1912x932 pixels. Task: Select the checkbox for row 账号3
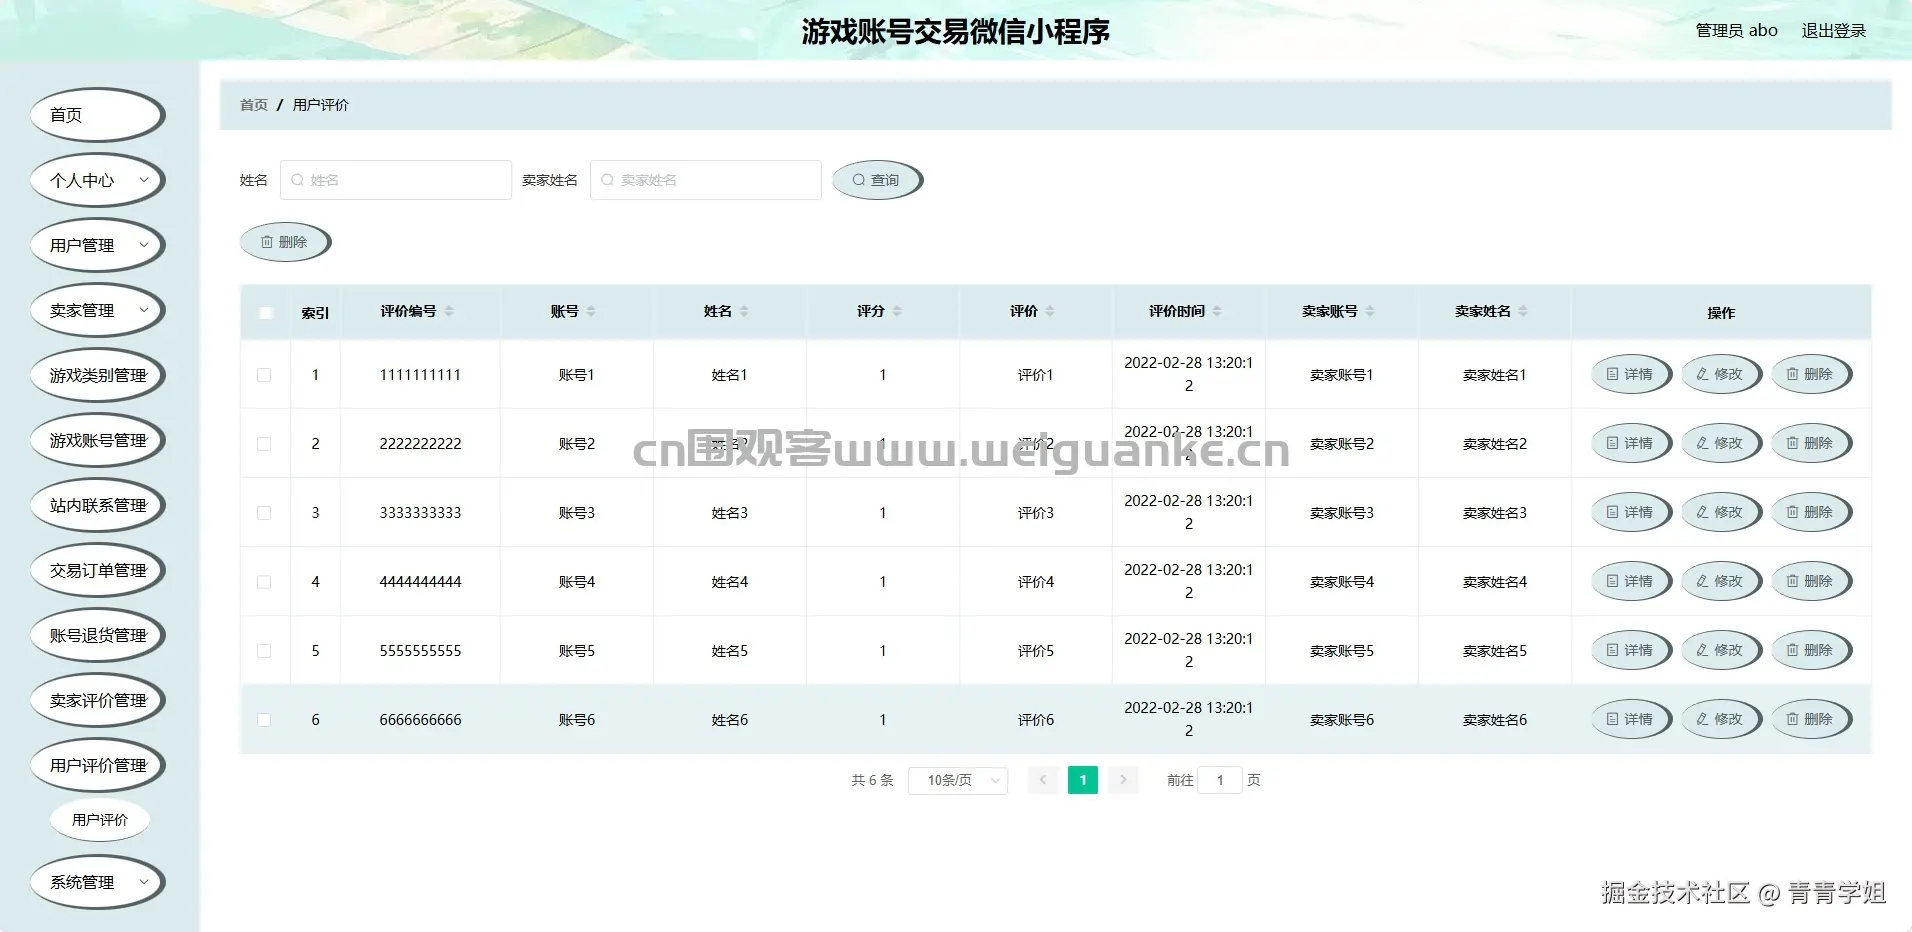coord(264,513)
